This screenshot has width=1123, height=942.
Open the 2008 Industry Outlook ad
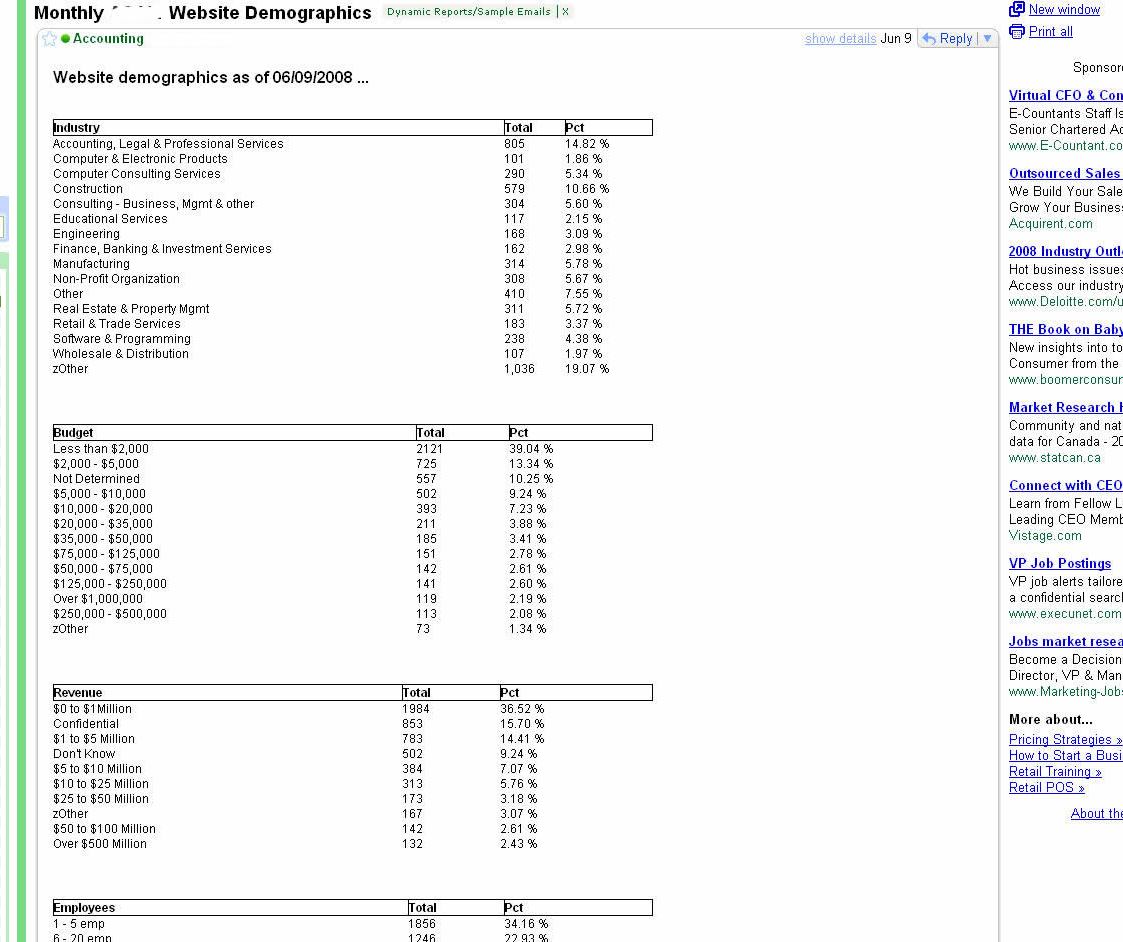(x=1065, y=251)
